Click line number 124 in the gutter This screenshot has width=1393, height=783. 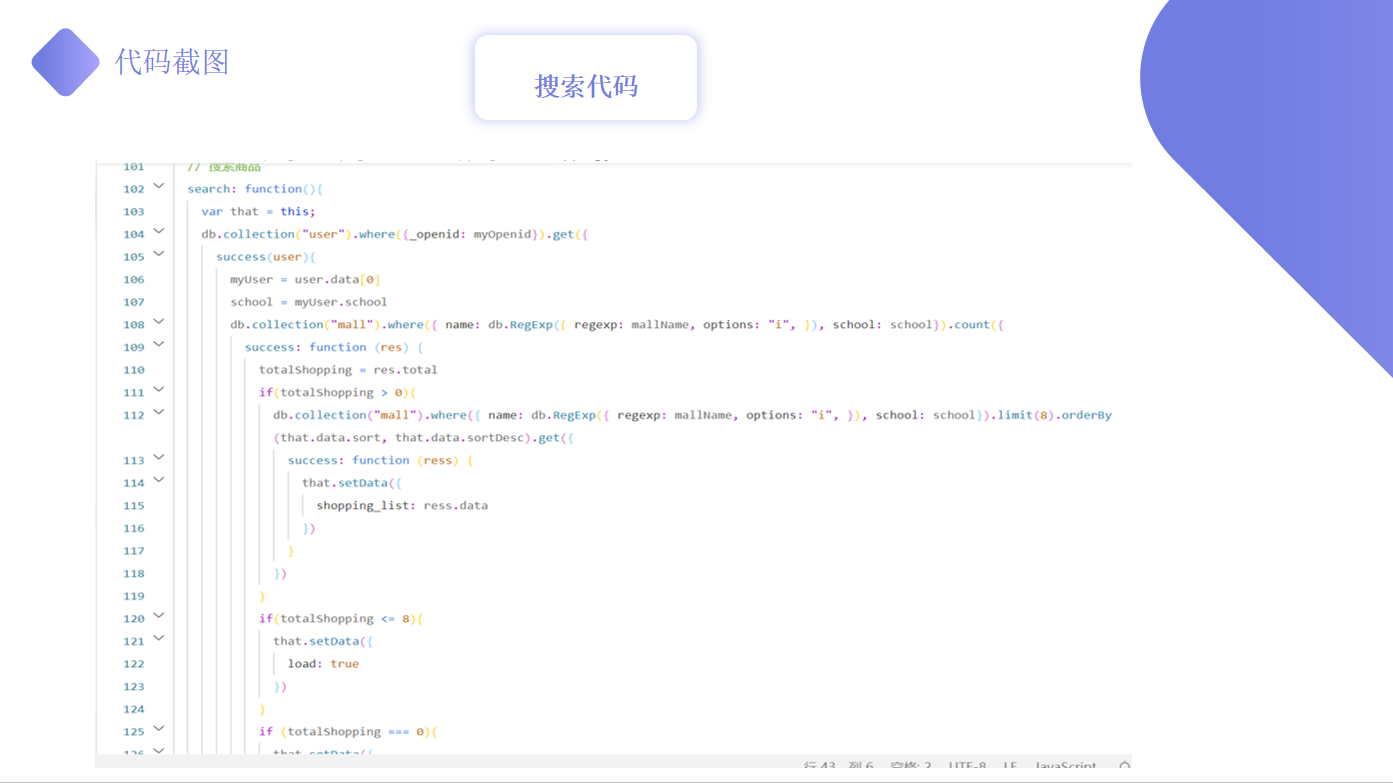click(134, 709)
